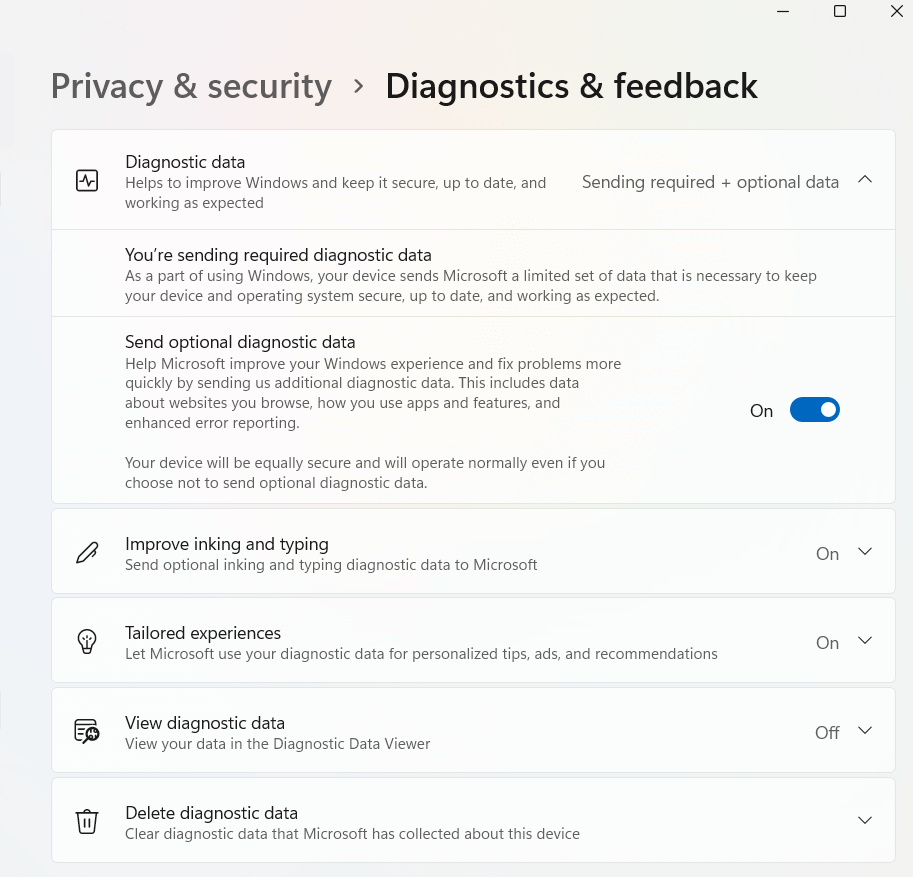Image resolution: width=913 pixels, height=877 pixels.
Task: Expand the Delete diagnostic data section
Action: [864, 819]
